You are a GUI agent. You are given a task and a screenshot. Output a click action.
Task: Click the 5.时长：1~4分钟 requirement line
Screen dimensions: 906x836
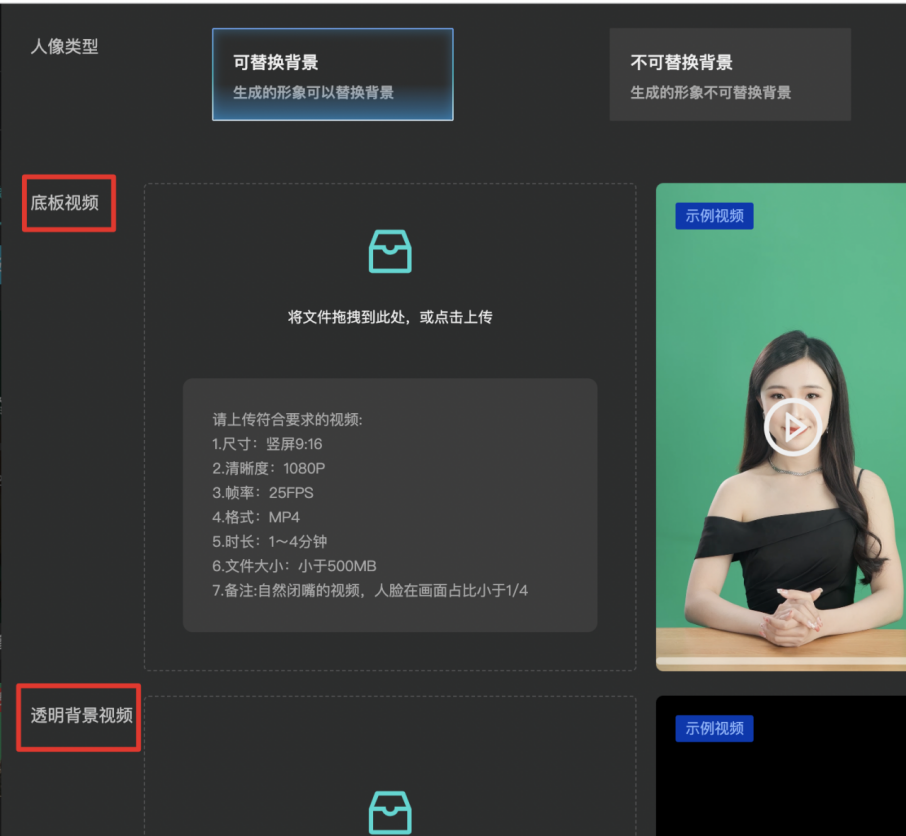click(x=269, y=541)
